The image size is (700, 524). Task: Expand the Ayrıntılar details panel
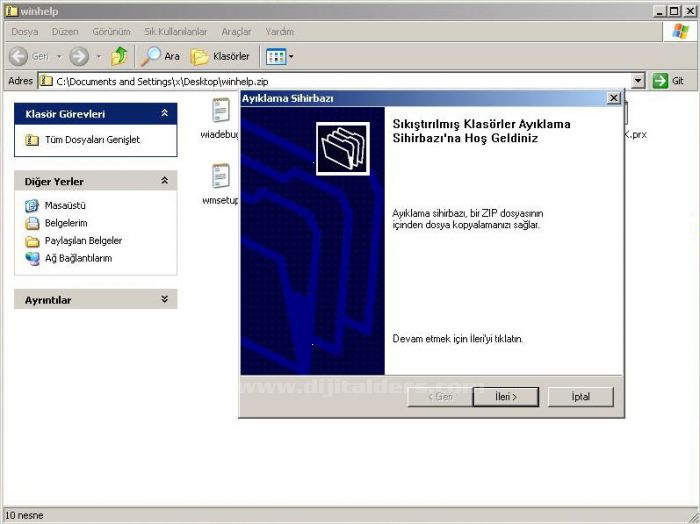(164, 299)
